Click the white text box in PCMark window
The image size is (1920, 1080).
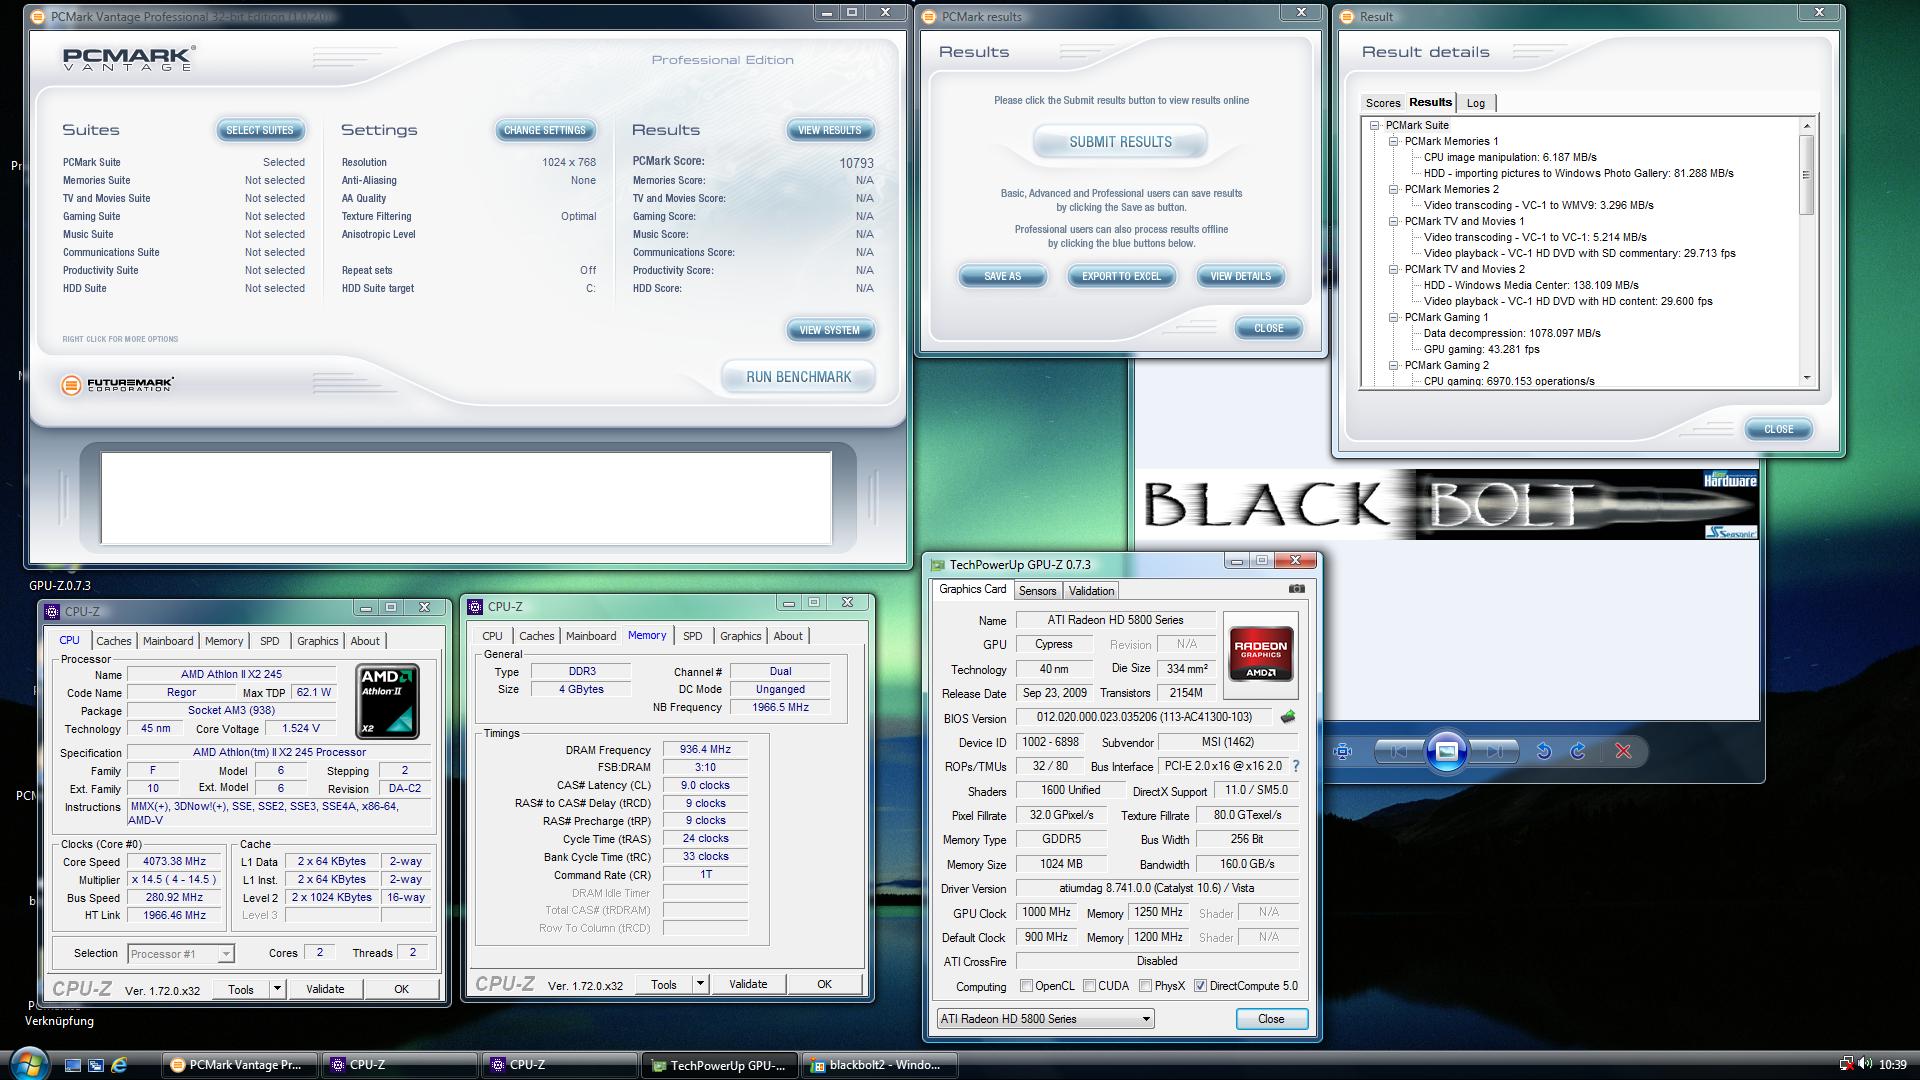point(466,498)
